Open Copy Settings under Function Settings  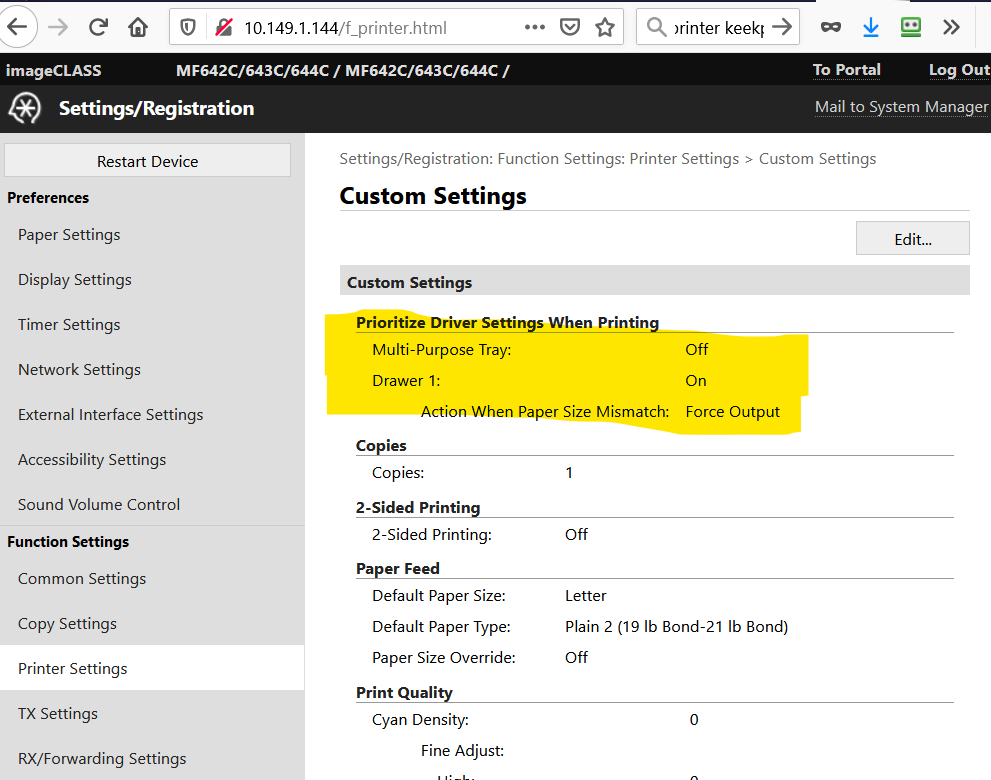click(x=66, y=622)
